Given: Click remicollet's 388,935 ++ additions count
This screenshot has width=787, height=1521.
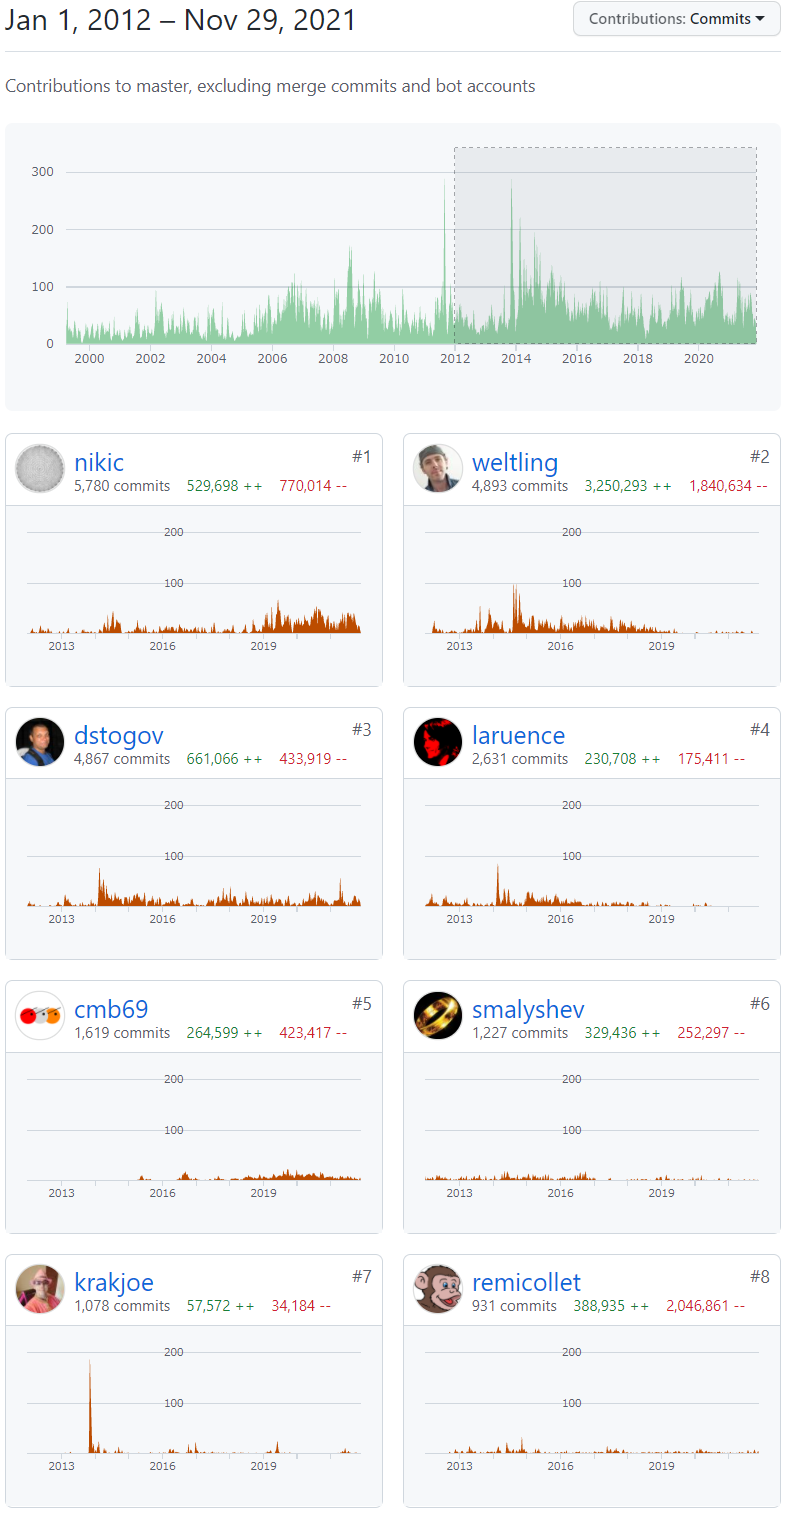Looking at the screenshot, I should click(x=611, y=1306).
